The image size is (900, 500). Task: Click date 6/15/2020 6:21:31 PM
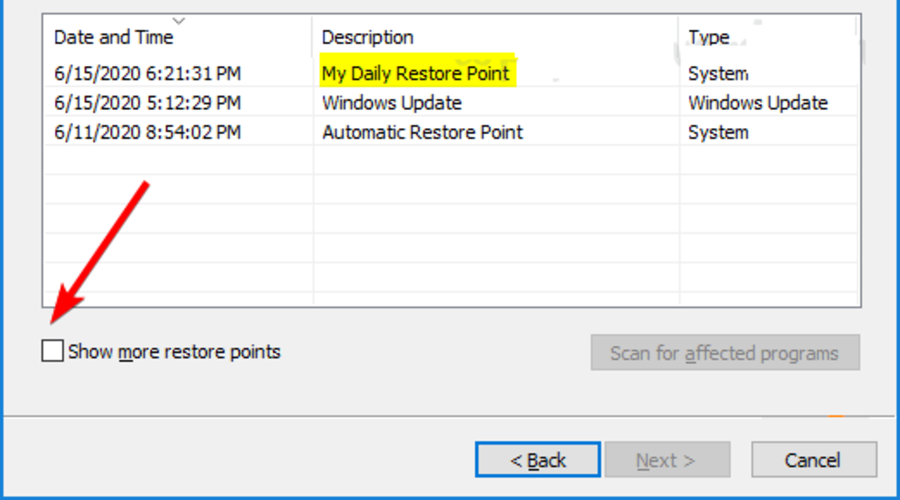(148, 73)
